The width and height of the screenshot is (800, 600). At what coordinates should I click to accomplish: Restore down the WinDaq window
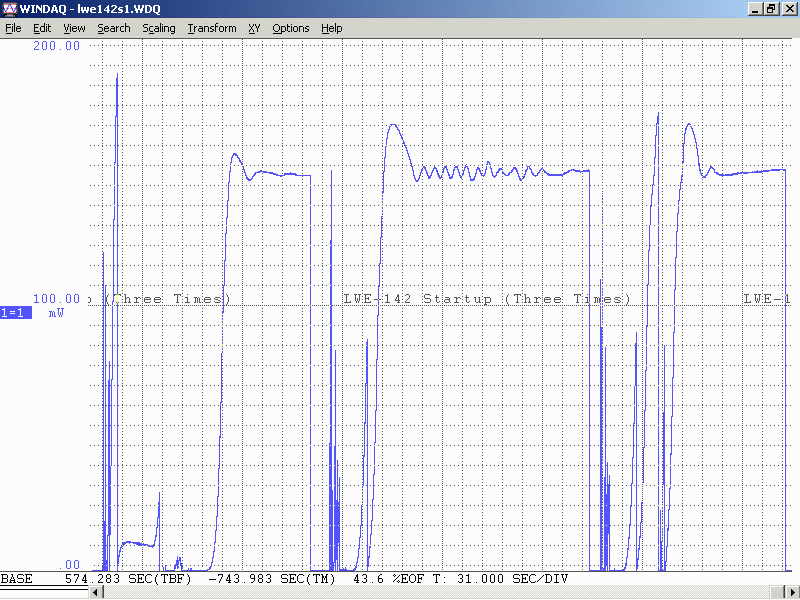[x=771, y=9]
